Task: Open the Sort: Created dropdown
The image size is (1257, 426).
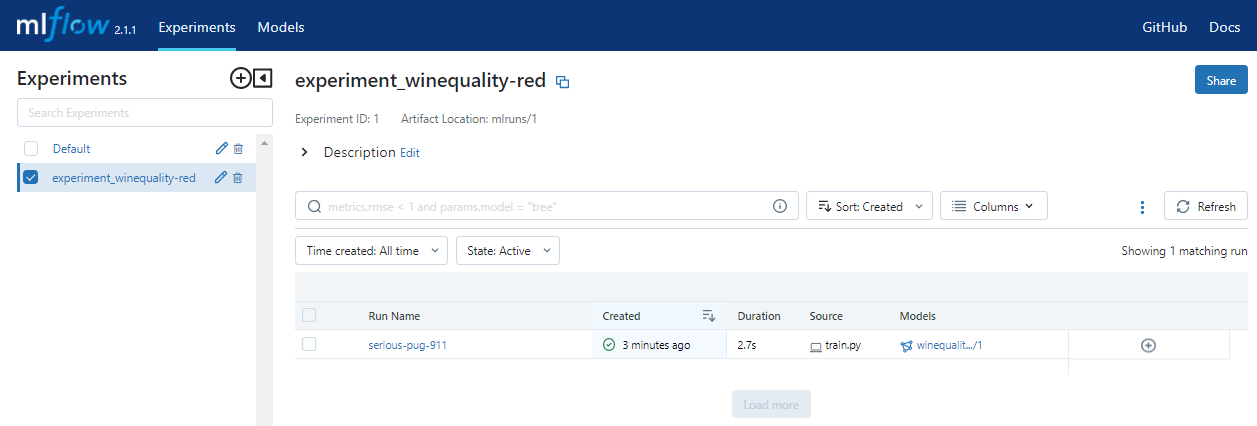Action: (869, 206)
